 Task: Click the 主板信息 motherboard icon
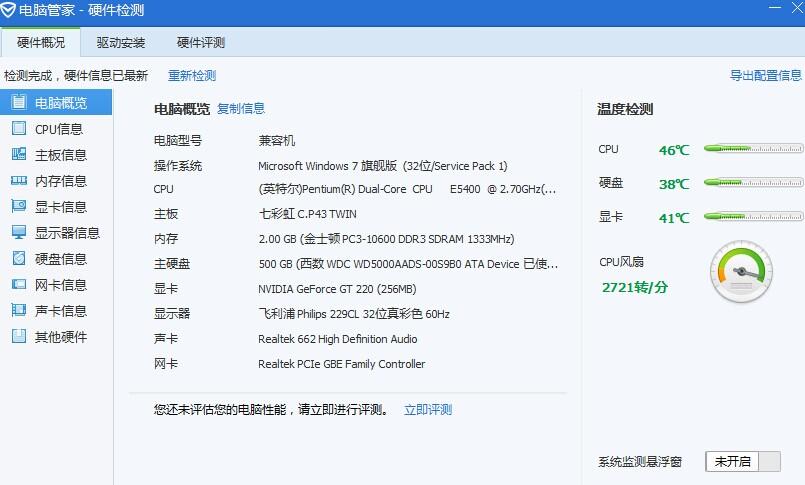18,154
